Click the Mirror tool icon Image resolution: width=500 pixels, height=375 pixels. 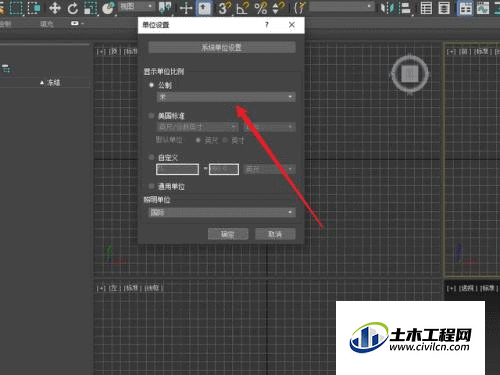tap(387, 8)
